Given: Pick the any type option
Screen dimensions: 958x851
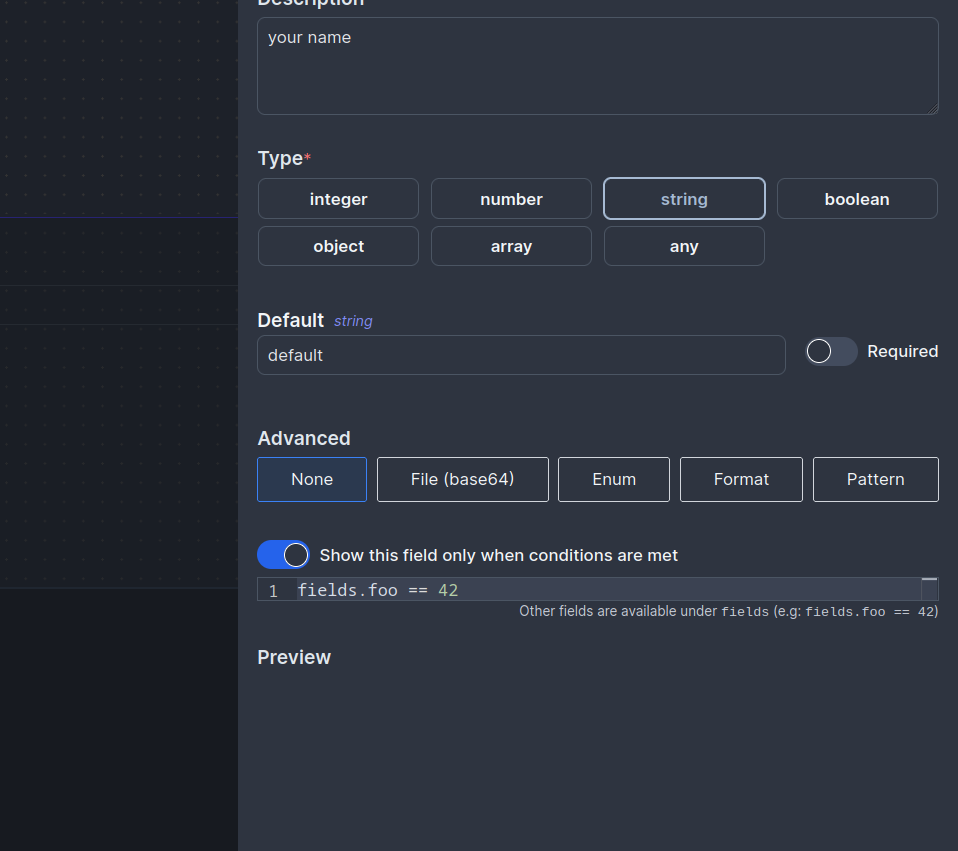Looking at the screenshot, I should (x=684, y=246).
